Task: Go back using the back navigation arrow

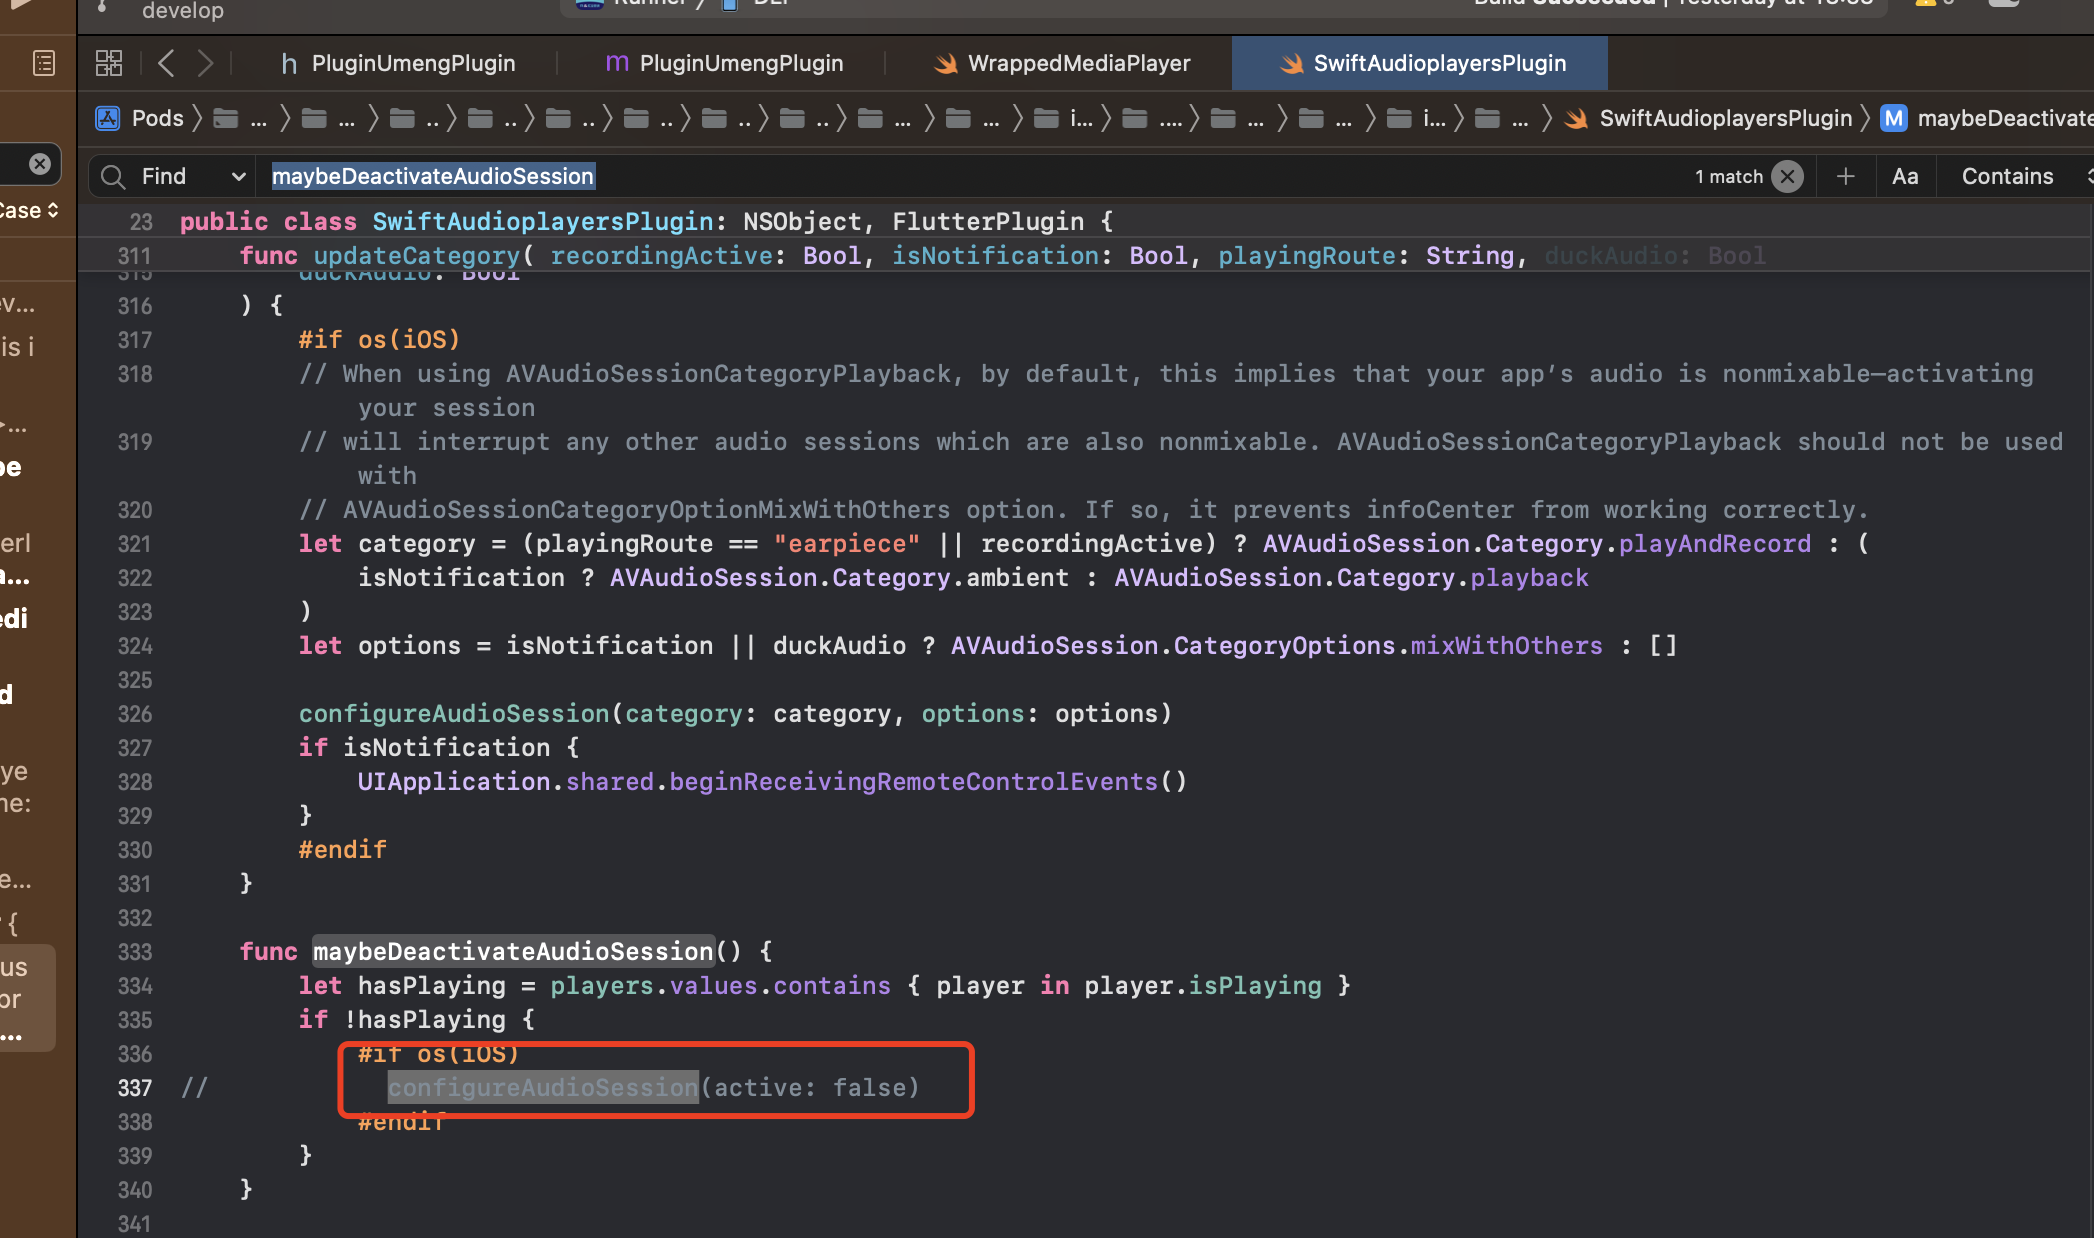Action: 166,62
